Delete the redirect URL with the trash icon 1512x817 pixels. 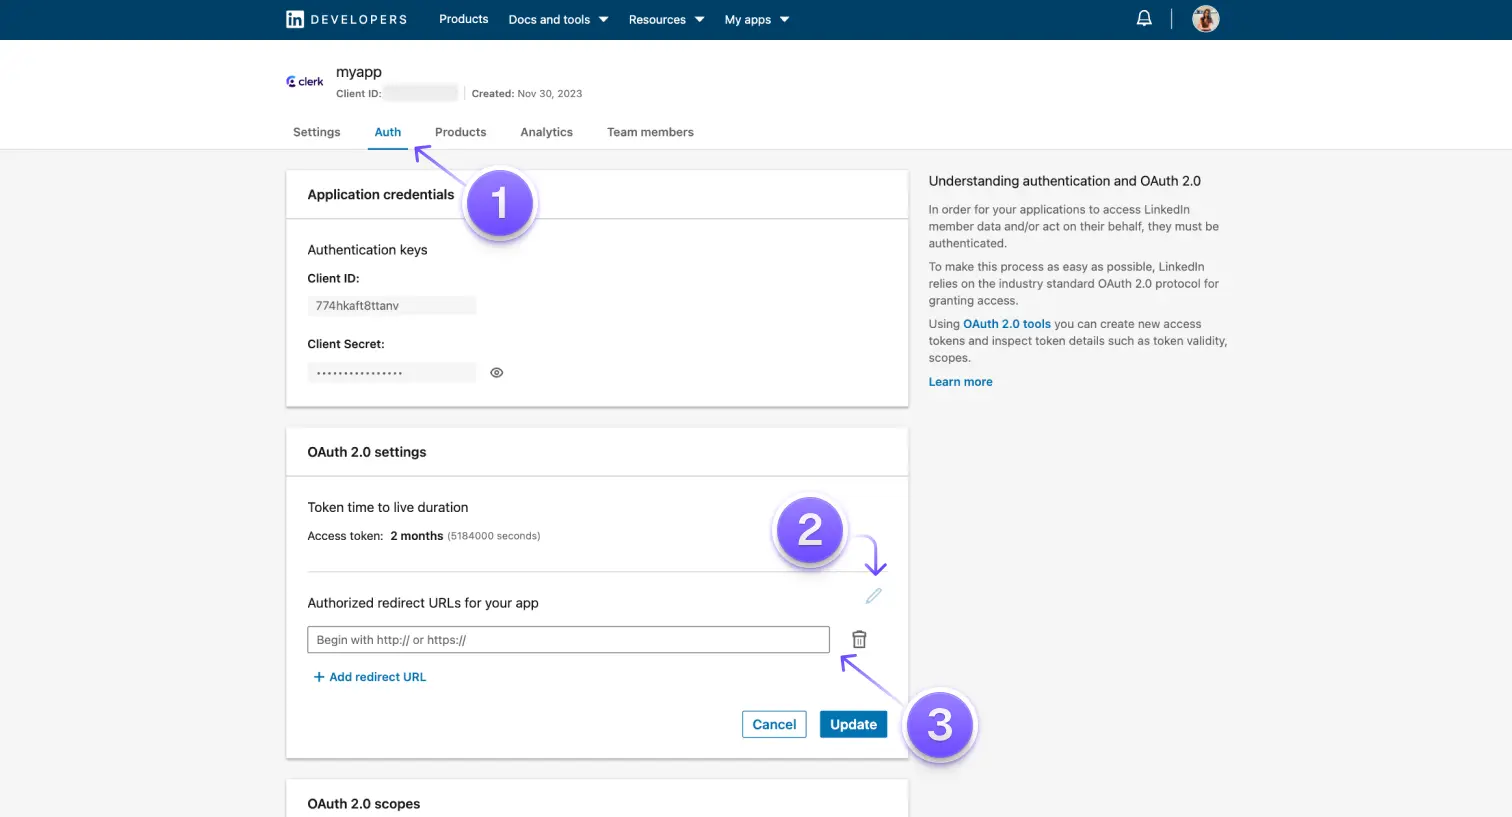coord(858,638)
